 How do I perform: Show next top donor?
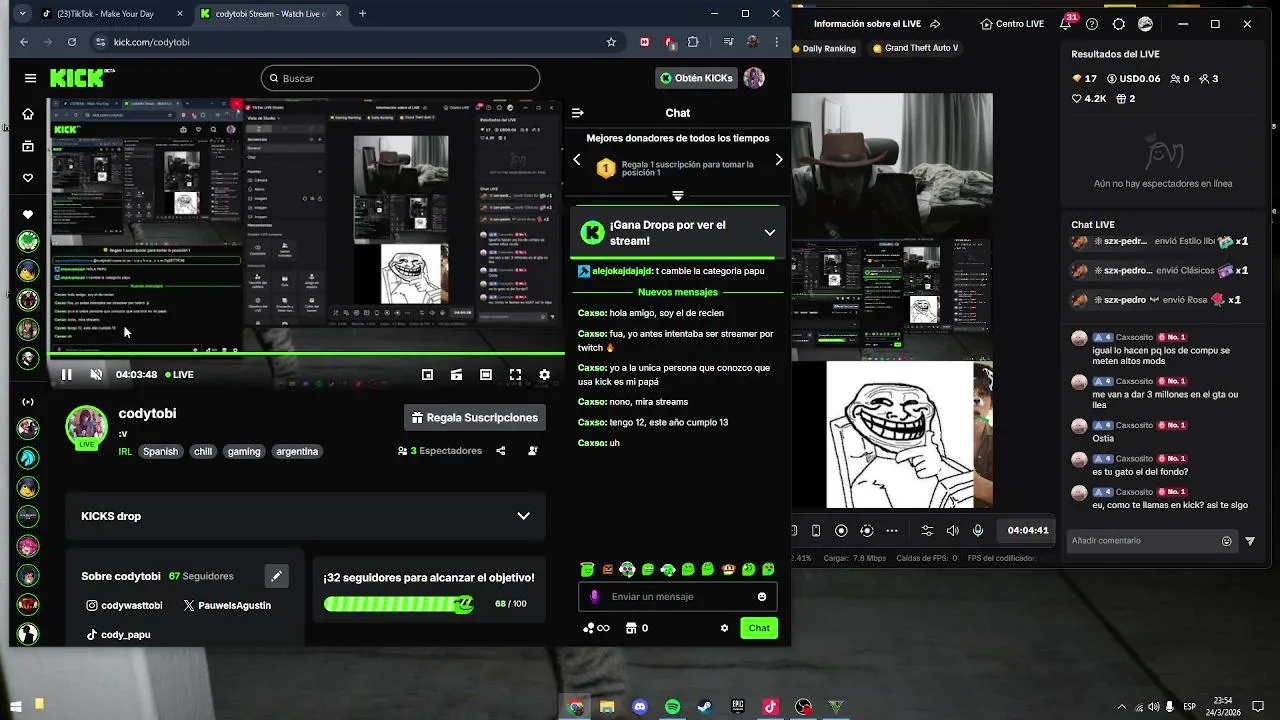(779, 160)
